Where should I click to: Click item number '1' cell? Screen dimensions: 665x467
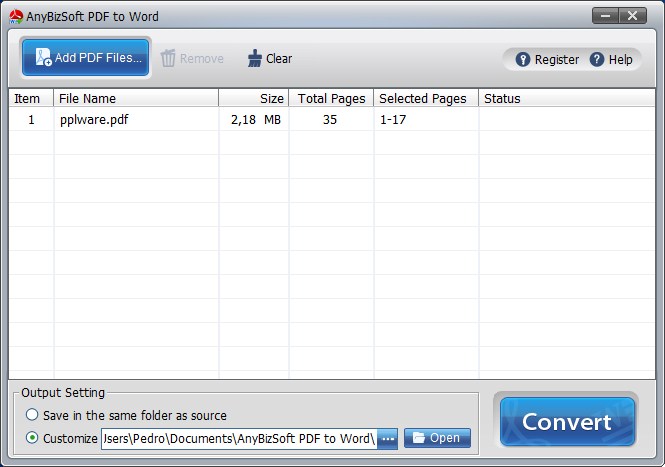(x=31, y=120)
